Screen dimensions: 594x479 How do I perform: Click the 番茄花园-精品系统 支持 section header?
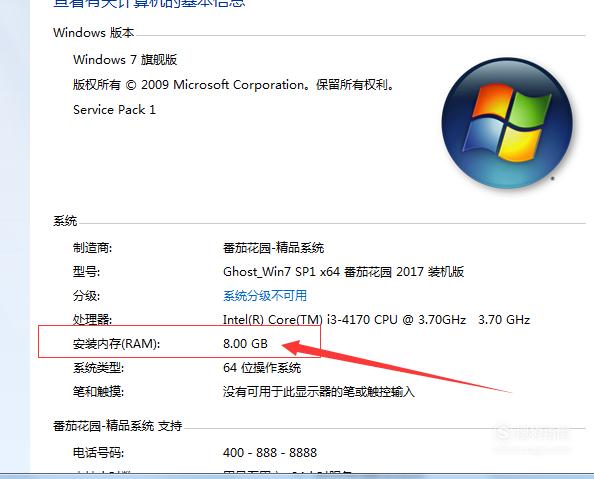(x=117, y=426)
